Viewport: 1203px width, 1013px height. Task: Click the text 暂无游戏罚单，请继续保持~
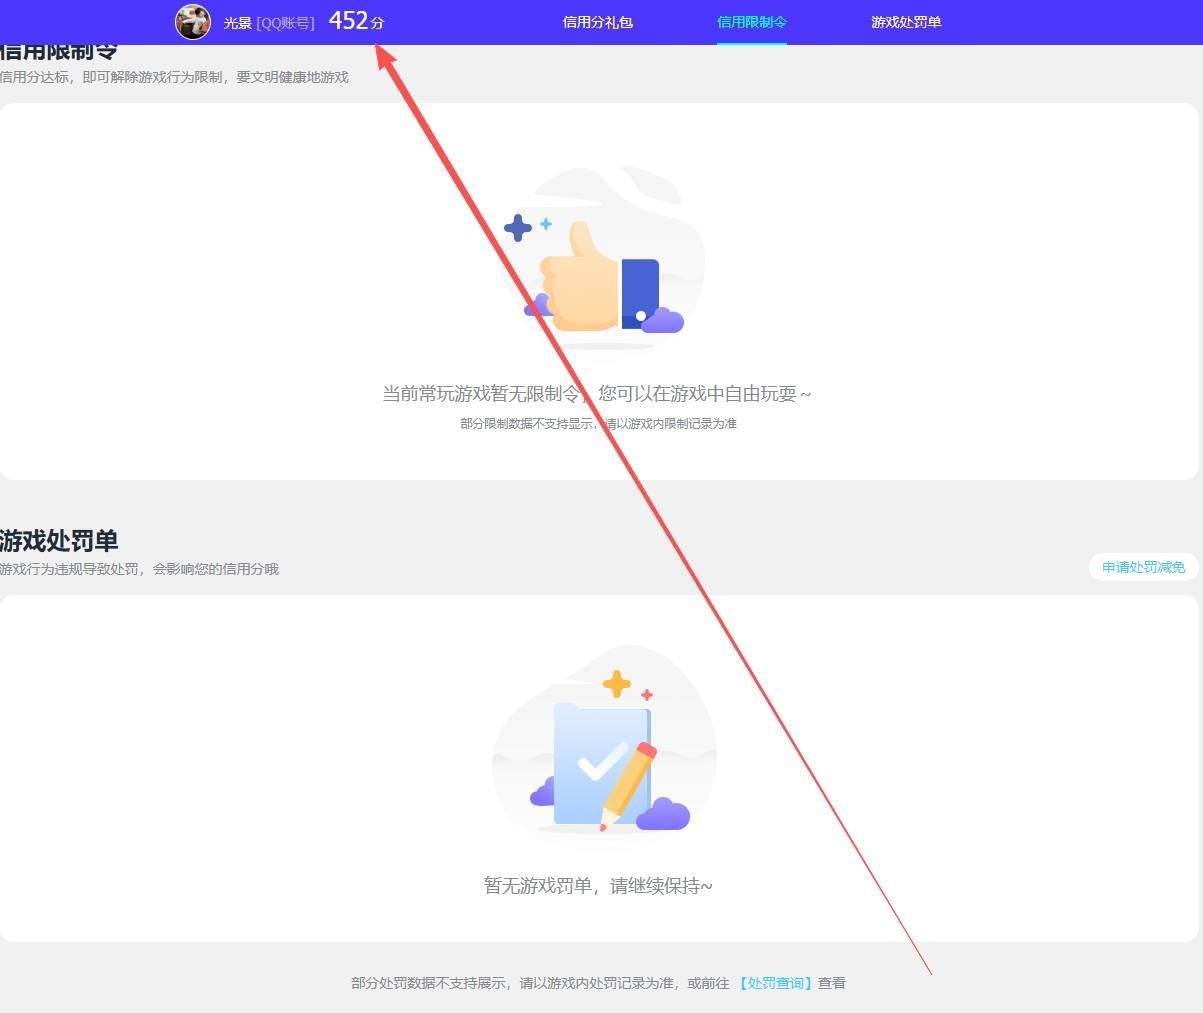click(x=598, y=886)
